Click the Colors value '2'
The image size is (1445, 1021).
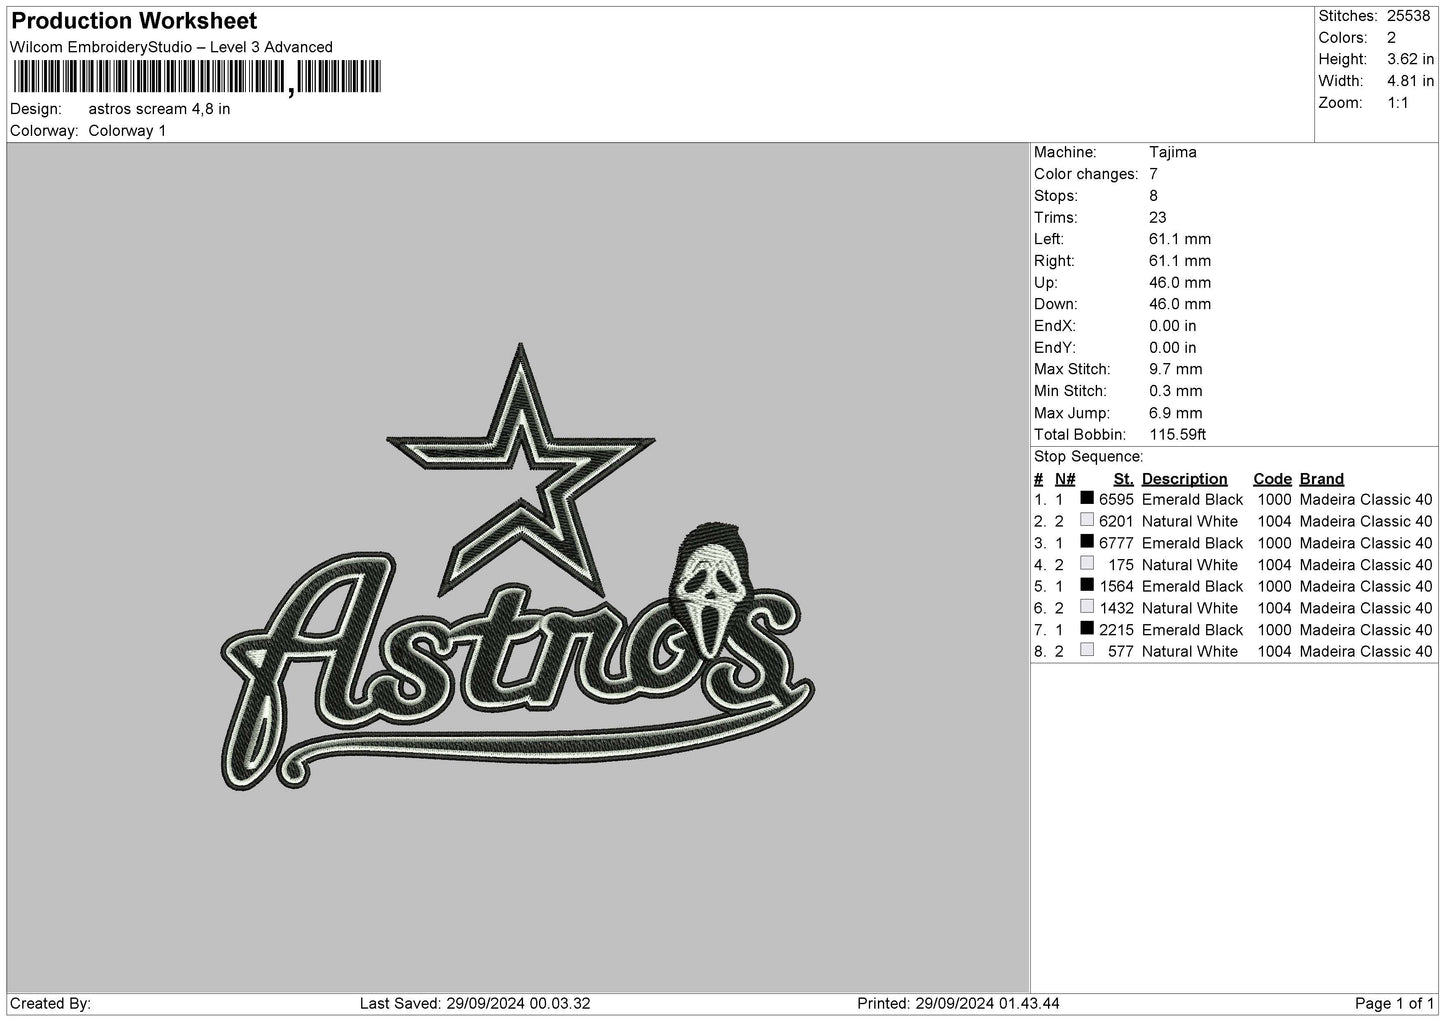(x=1391, y=38)
